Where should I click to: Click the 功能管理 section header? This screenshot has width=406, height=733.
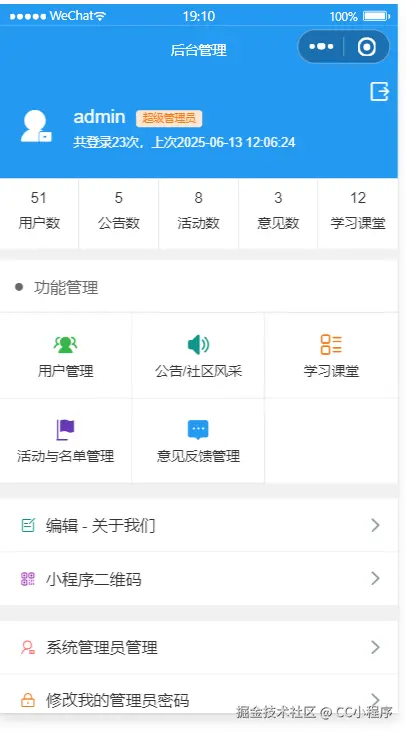pyautogui.click(x=66, y=287)
